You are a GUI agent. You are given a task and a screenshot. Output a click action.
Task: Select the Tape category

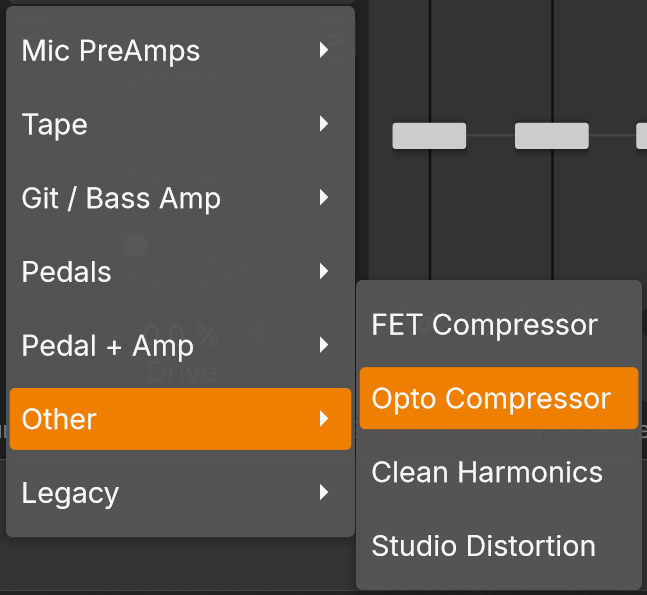(x=55, y=125)
